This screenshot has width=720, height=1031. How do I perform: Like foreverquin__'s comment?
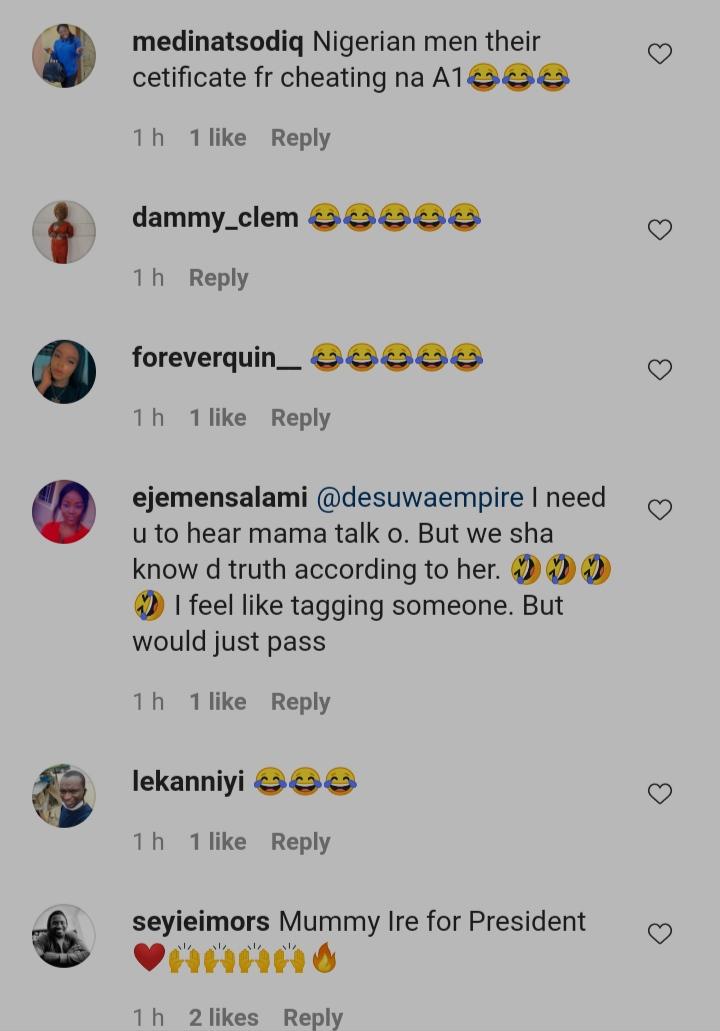pyautogui.click(x=660, y=370)
